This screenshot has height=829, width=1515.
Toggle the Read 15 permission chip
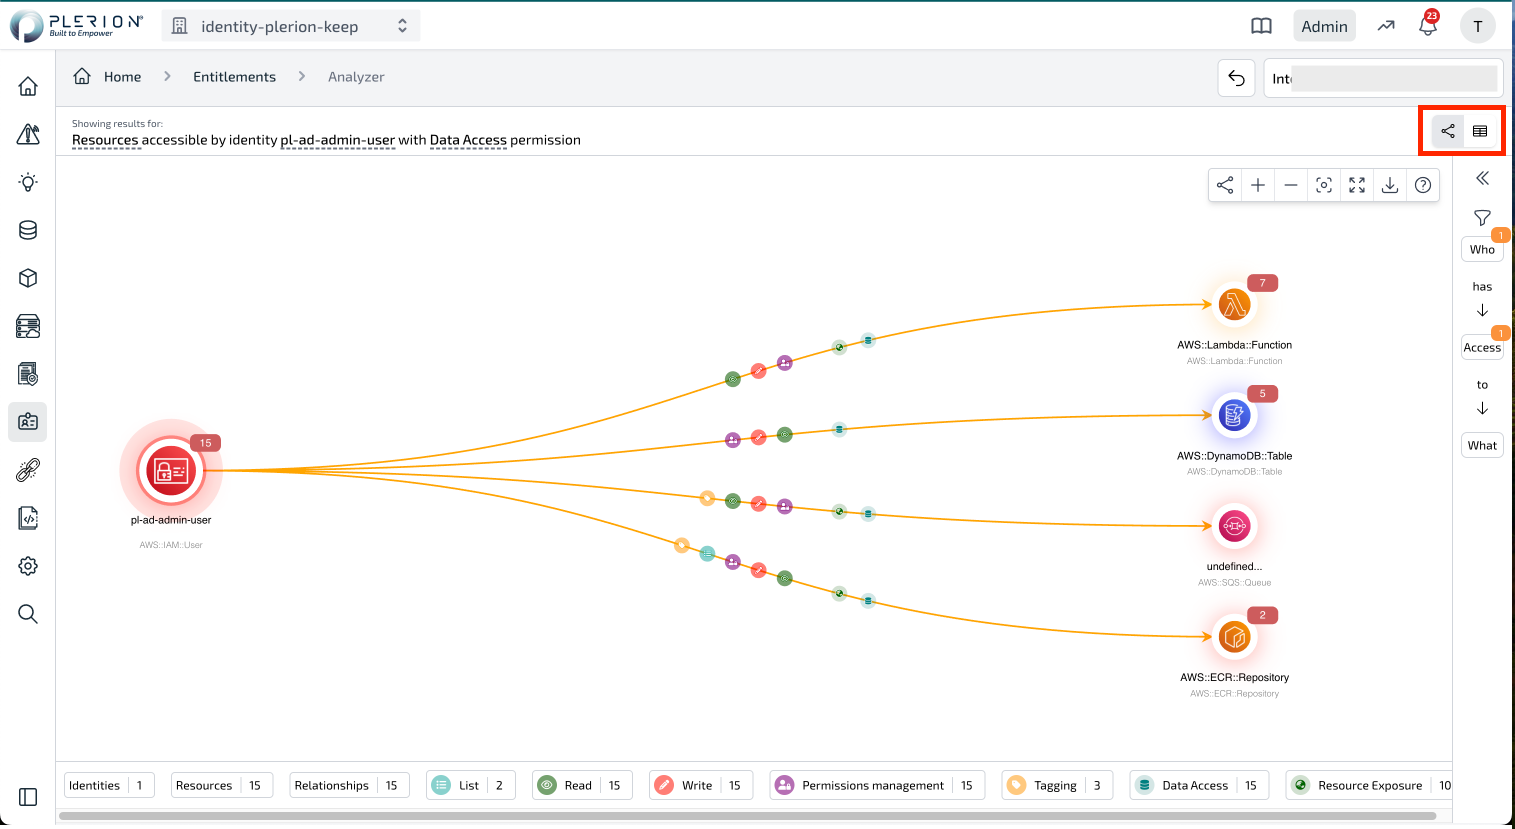(x=582, y=785)
